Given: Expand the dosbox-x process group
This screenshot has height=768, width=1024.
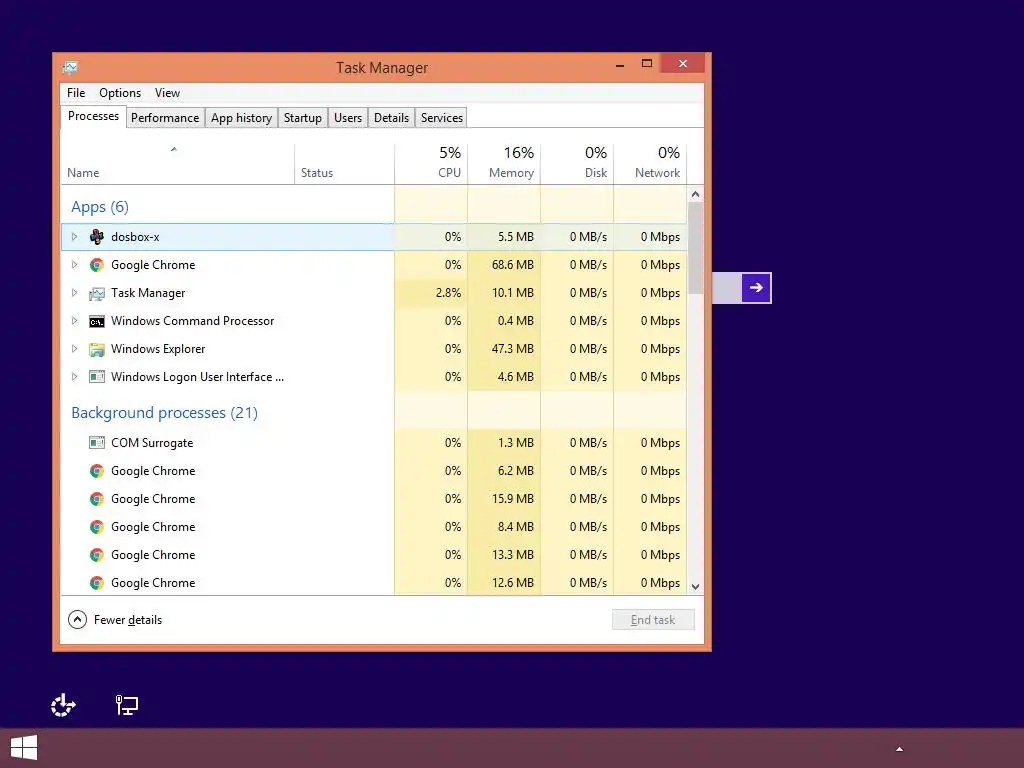Looking at the screenshot, I should pyautogui.click(x=74, y=237).
